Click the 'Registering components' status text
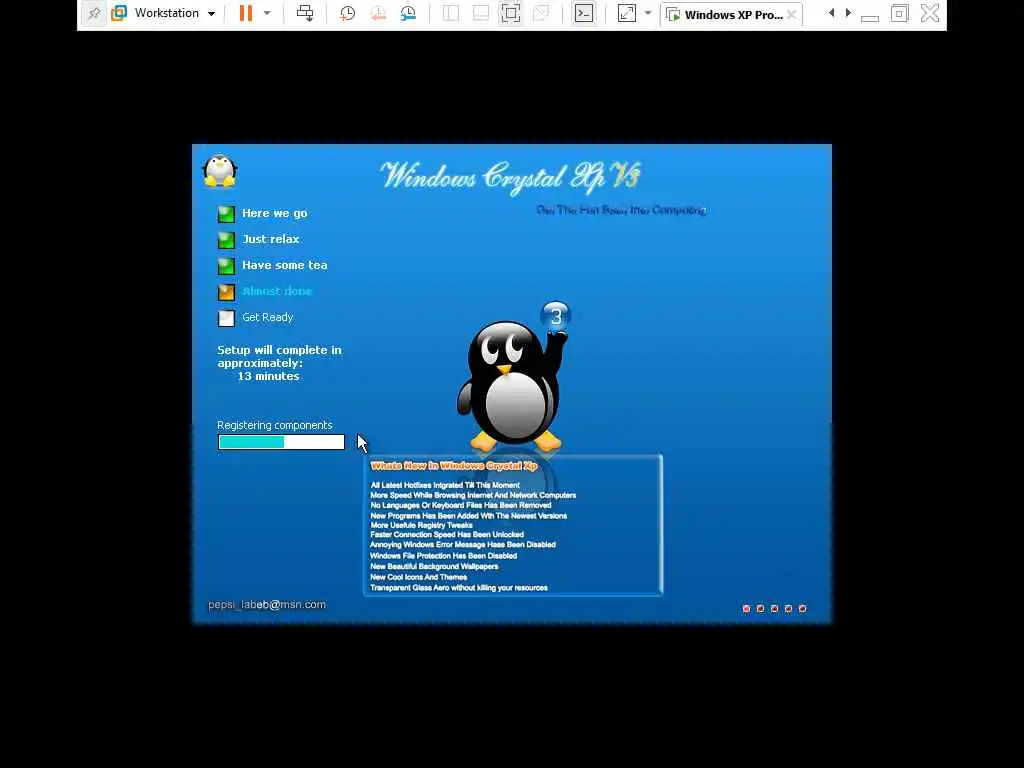1024x768 pixels. [274, 425]
